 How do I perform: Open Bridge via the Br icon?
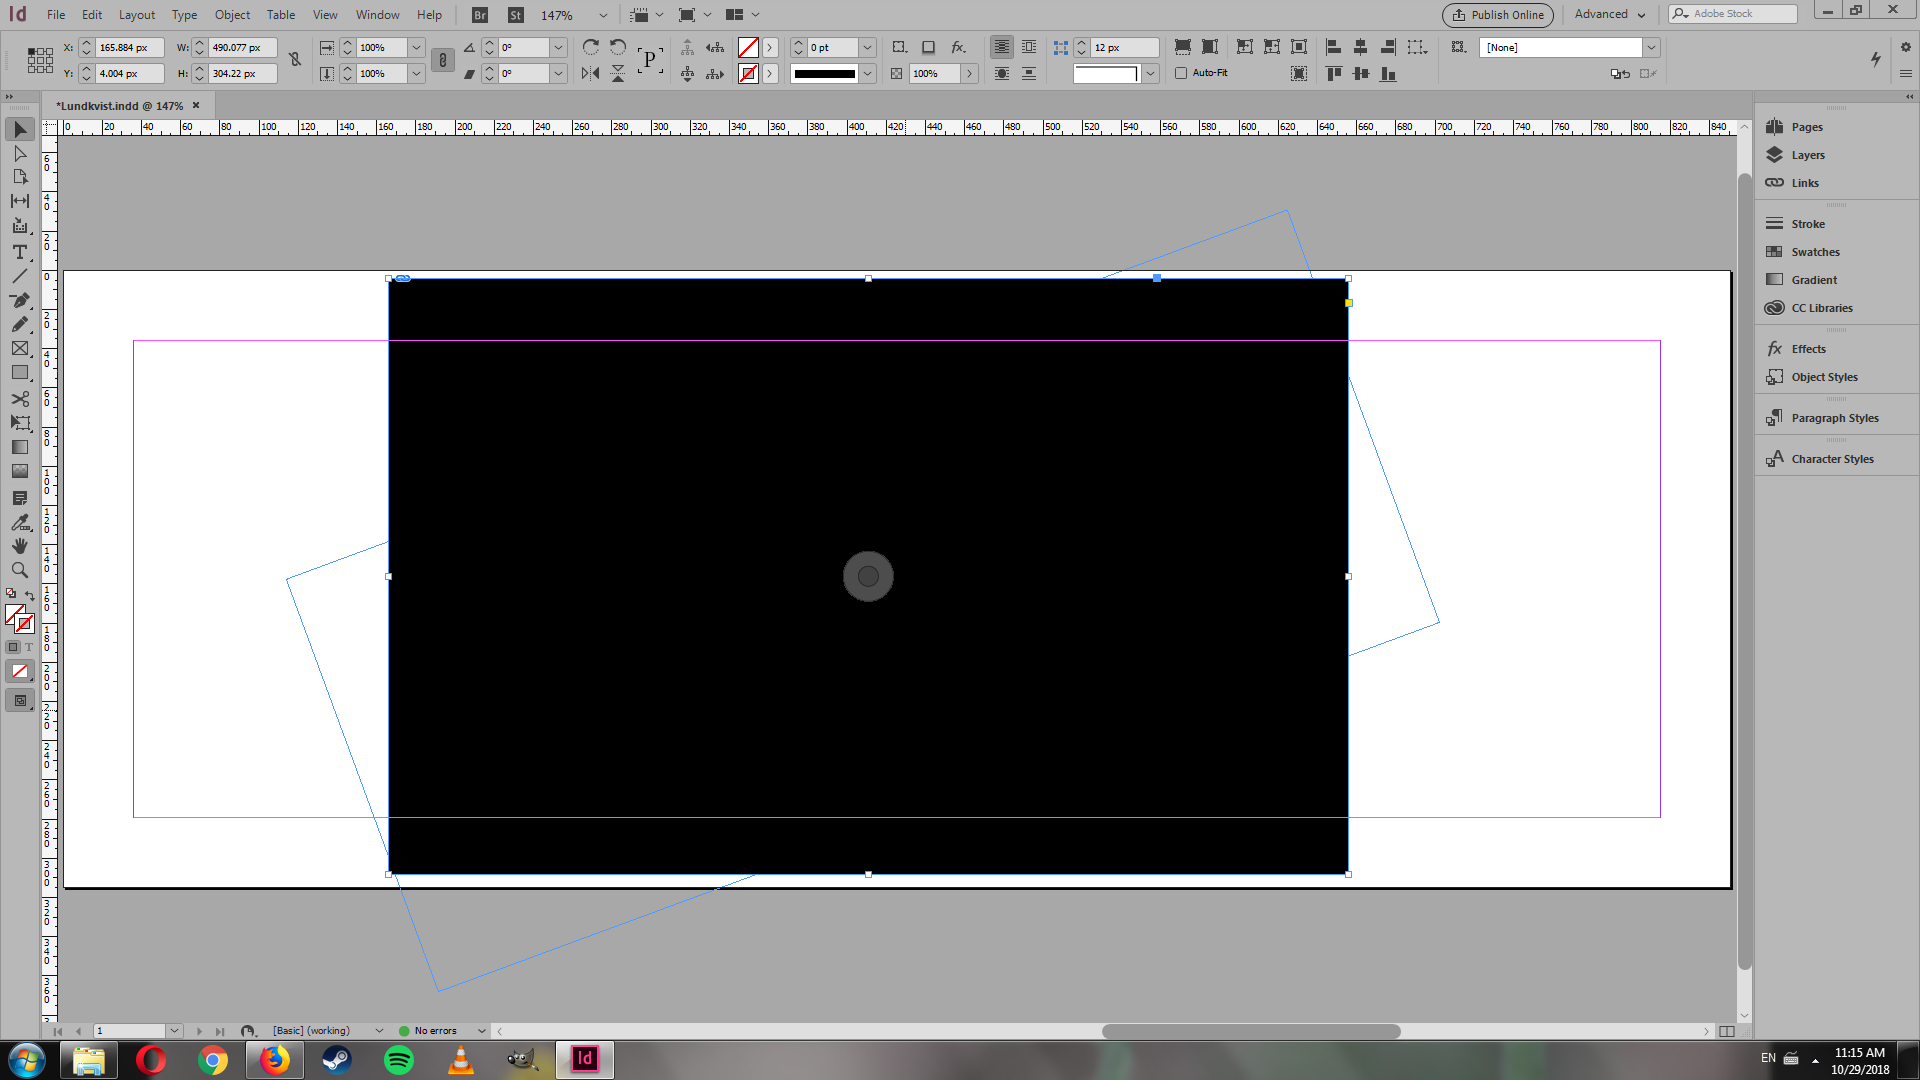pyautogui.click(x=480, y=15)
